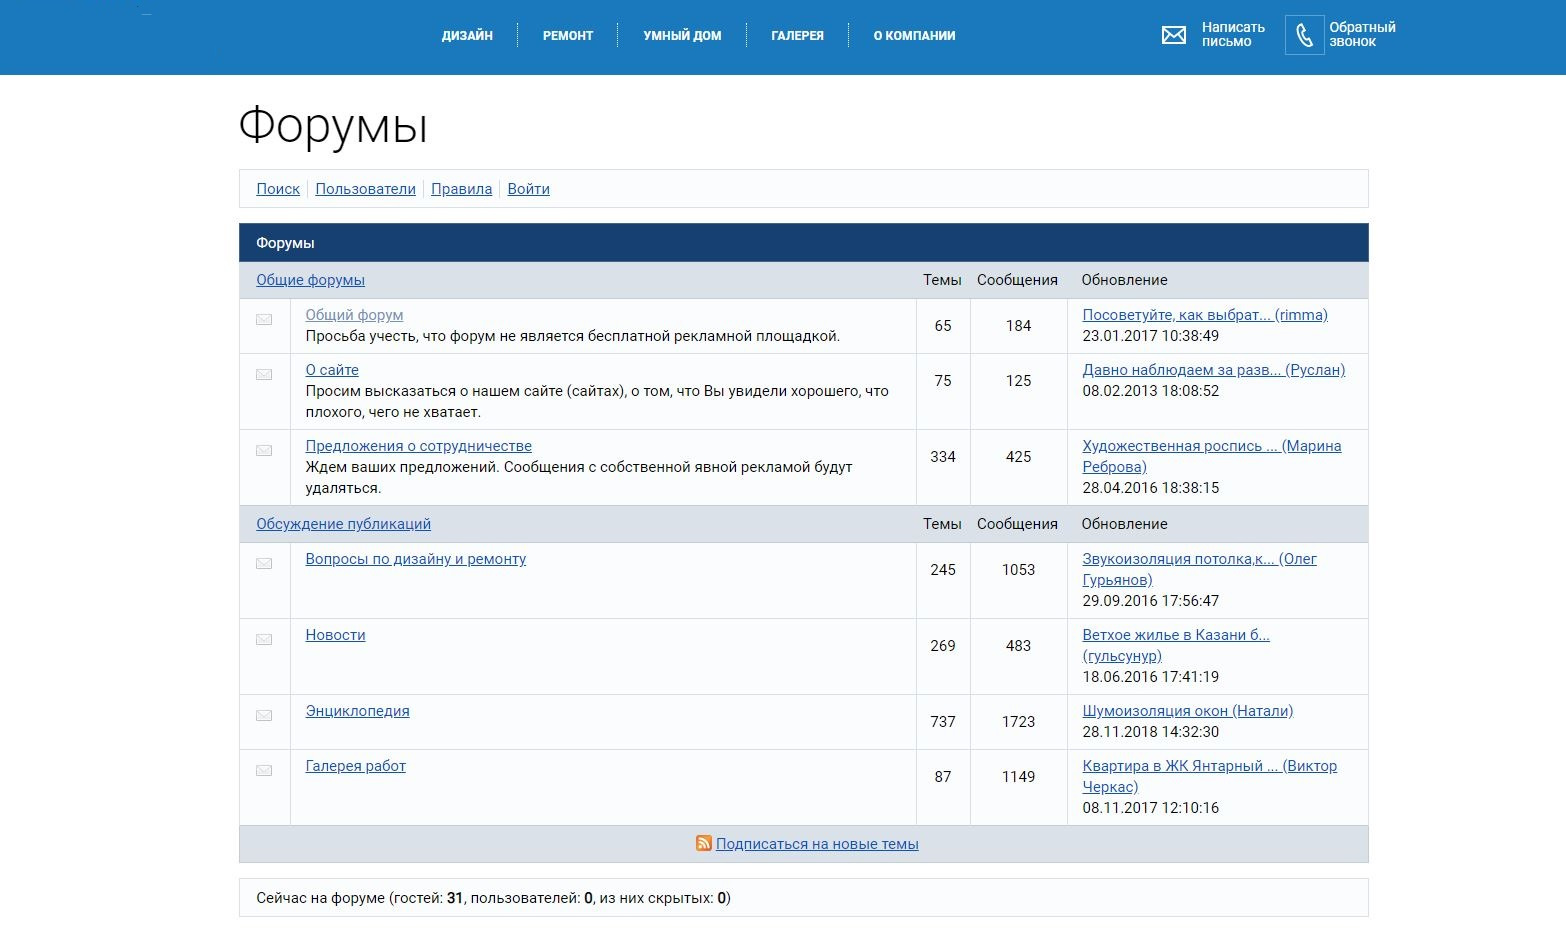Open the Общий форум link
The width and height of the screenshot is (1566, 930).
click(x=354, y=315)
